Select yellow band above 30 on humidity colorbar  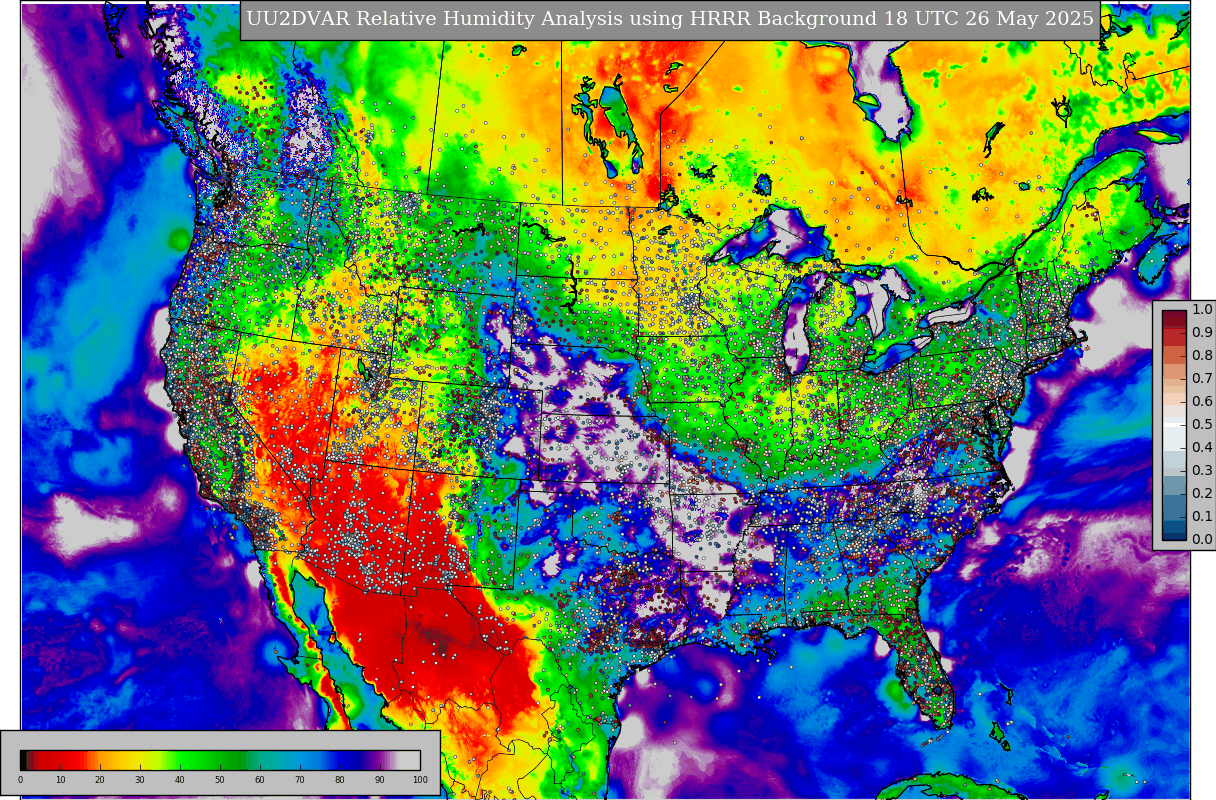click(x=140, y=760)
